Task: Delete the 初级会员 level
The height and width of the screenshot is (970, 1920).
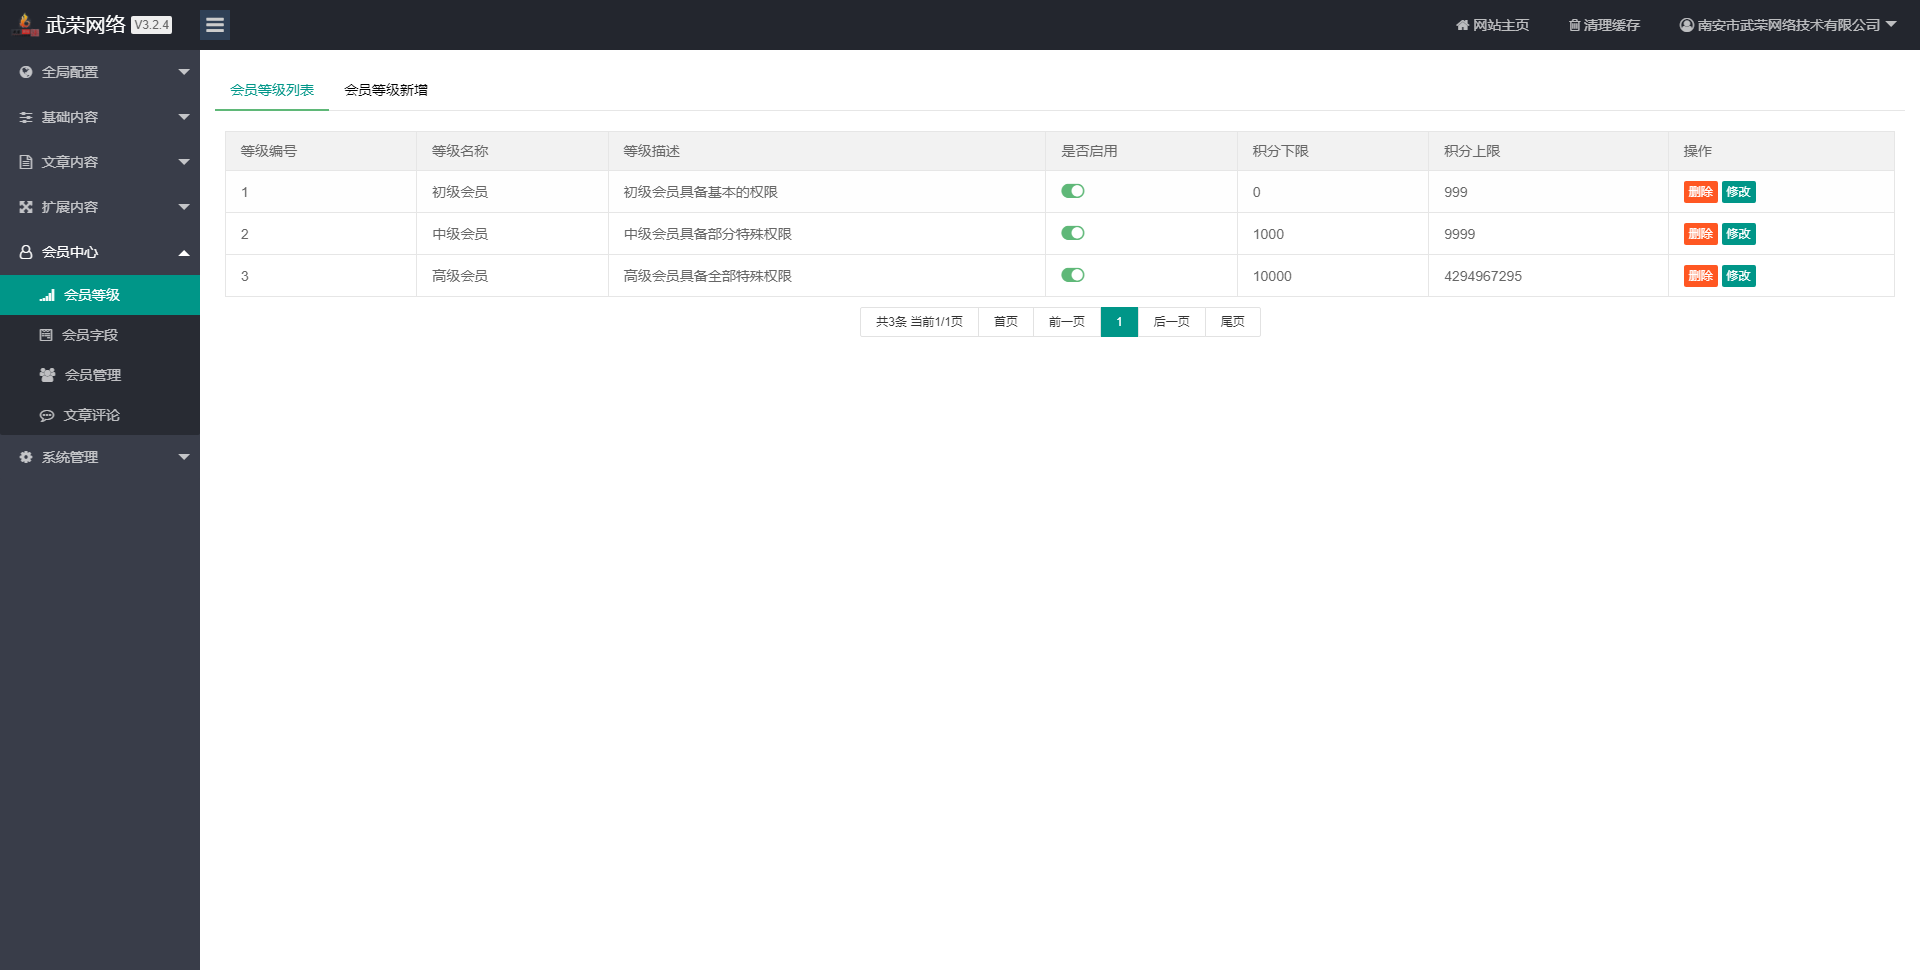Action: (1700, 192)
